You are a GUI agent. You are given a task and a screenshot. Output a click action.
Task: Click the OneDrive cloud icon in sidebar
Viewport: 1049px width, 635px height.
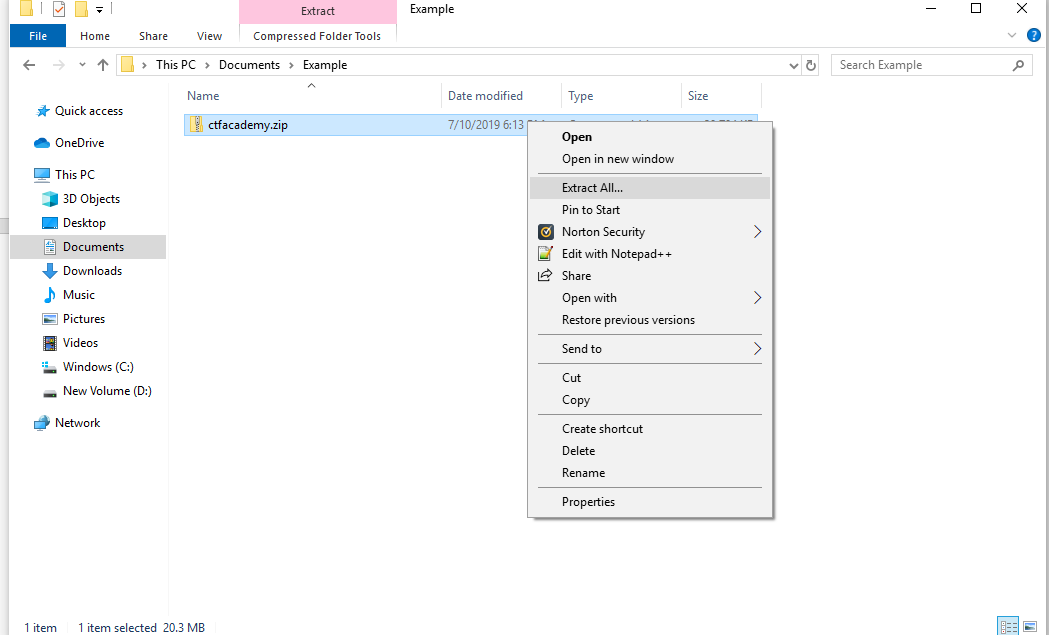click(x=42, y=143)
